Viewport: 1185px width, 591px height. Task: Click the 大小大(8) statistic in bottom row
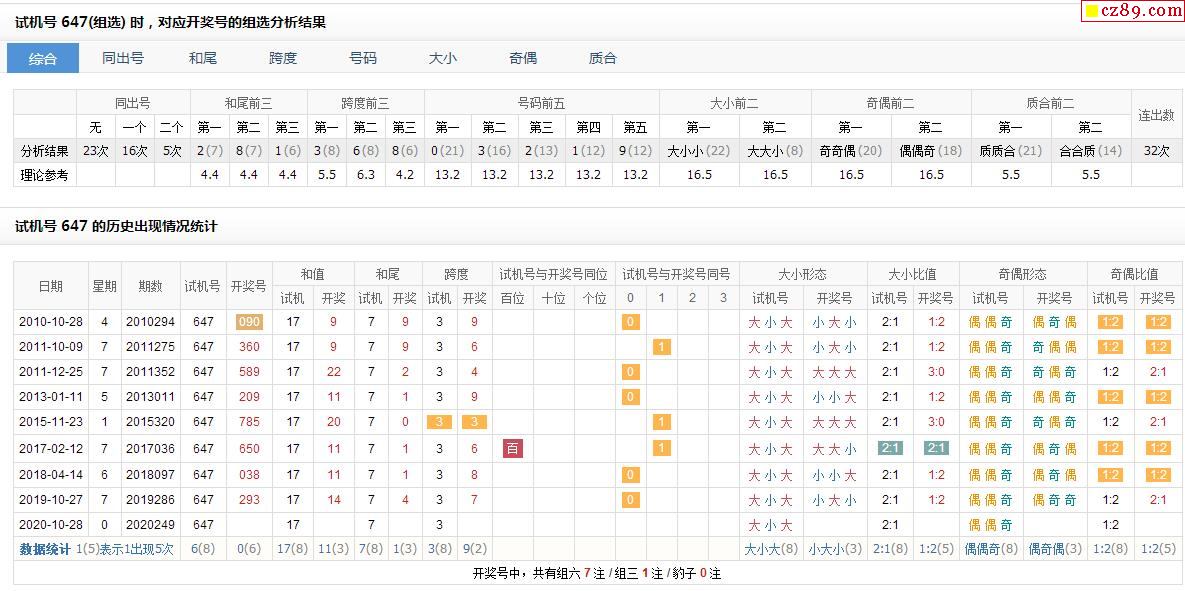(x=771, y=549)
